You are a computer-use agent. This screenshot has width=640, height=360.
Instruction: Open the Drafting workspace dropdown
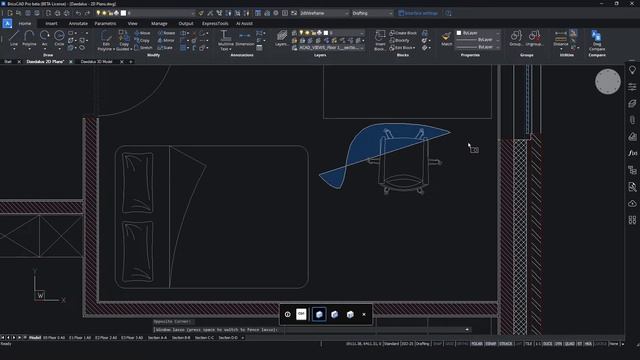point(372,13)
